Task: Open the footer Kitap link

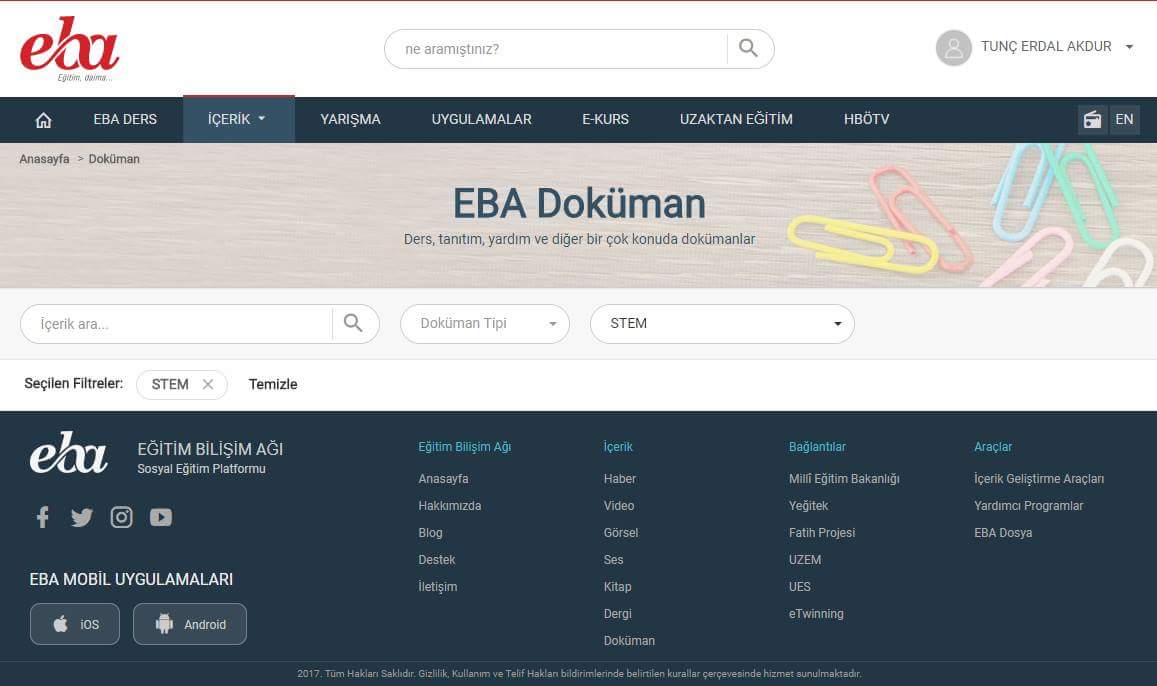Action: (618, 586)
